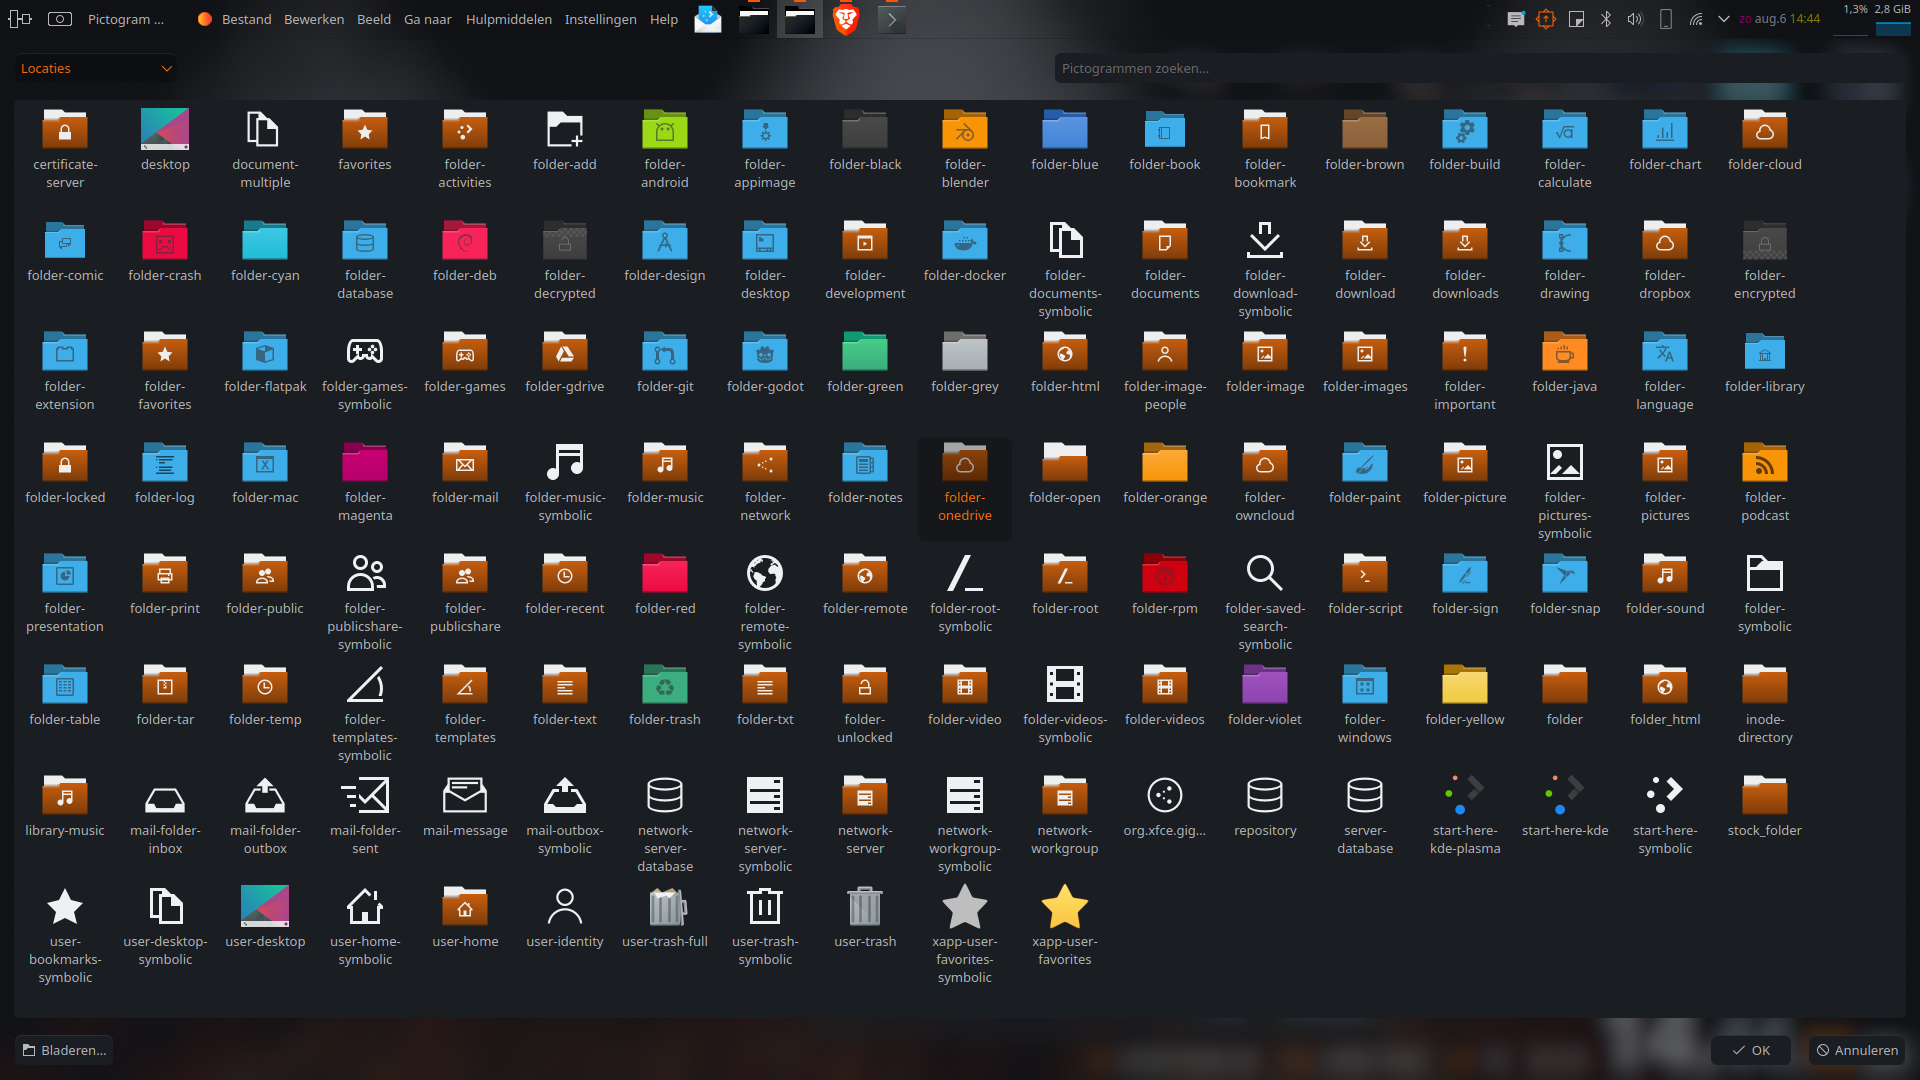Confirm selection with OK button
Image resolution: width=1920 pixels, height=1080 pixels.
[x=1750, y=1050]
